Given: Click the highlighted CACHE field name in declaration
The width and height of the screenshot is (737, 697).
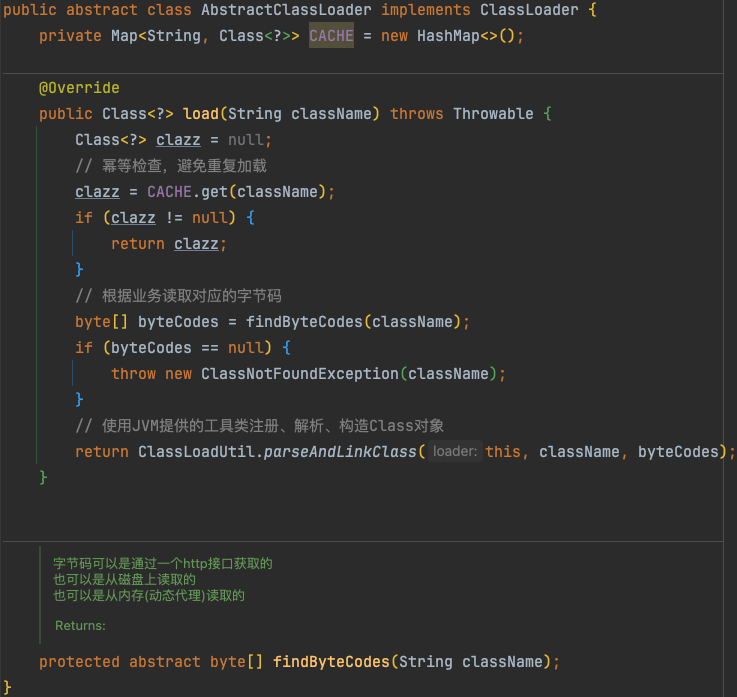Looking at the screenshot, I should tap(331, 36).
